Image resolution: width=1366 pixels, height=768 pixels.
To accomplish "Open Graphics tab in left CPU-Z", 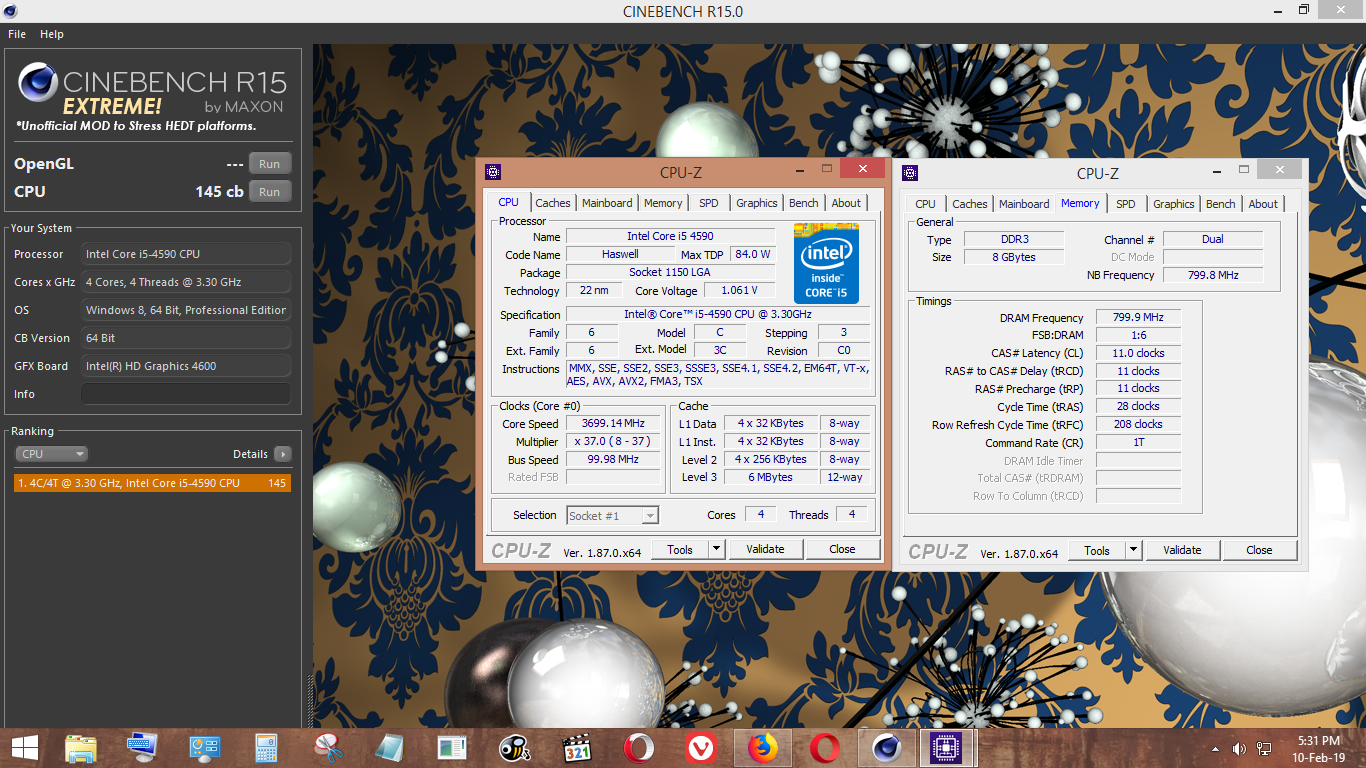I will coord(757,203).
